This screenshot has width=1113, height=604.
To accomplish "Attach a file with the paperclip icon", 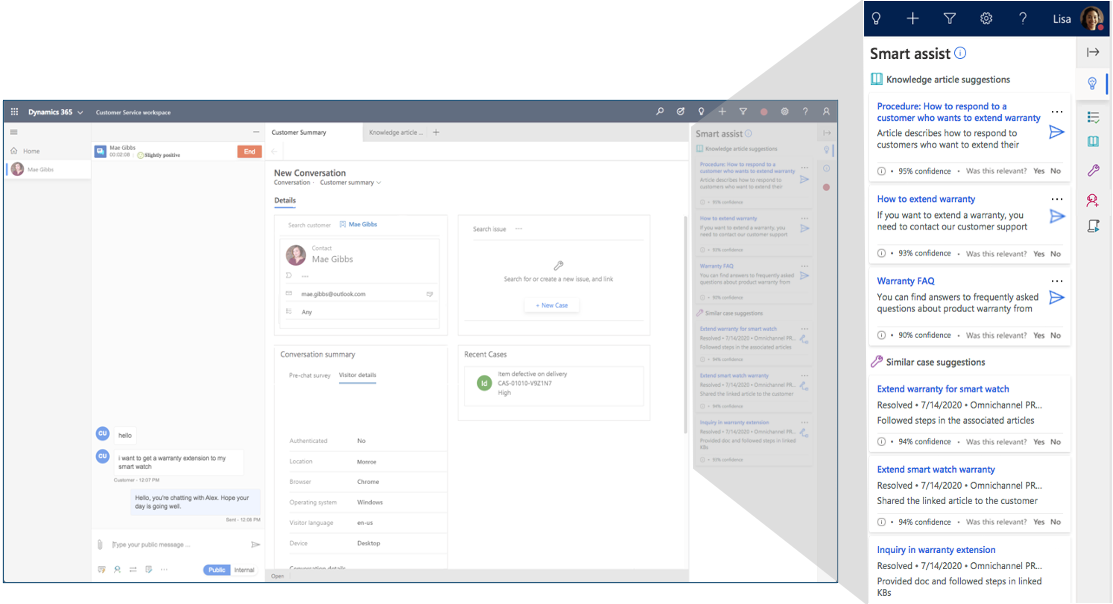I will [100, 544].
